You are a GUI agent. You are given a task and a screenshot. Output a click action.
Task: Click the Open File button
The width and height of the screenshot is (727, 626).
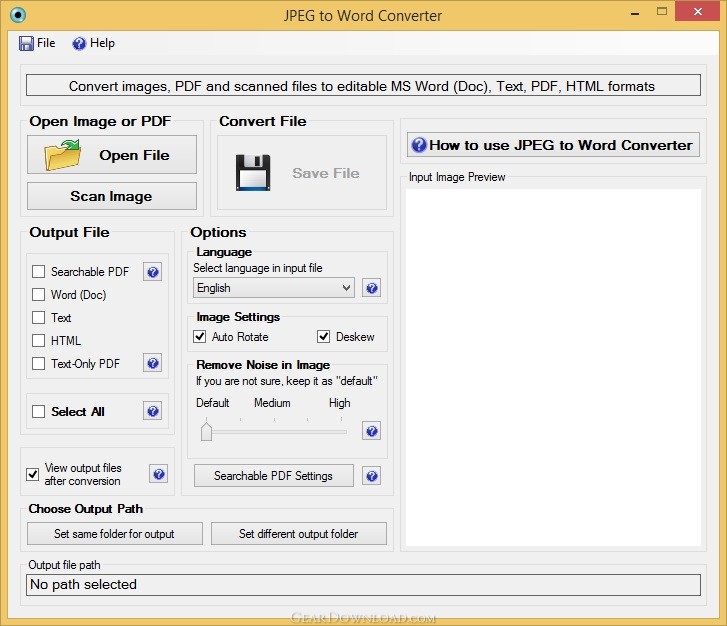click(x=112, y=155)
